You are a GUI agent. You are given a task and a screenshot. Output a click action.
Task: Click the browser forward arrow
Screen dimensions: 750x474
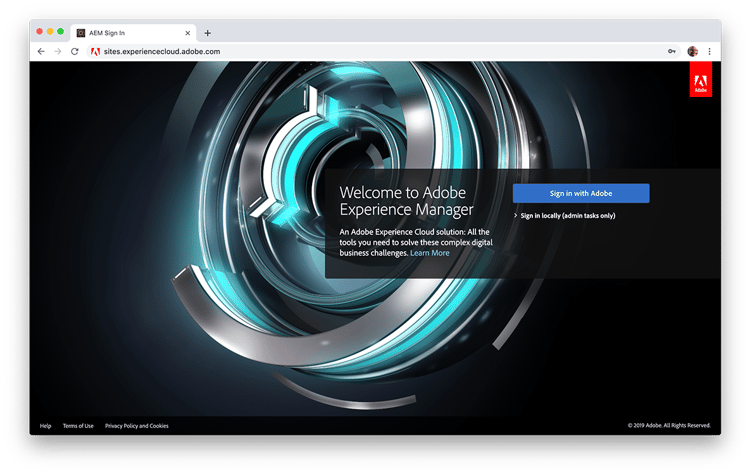coord(58,51)
